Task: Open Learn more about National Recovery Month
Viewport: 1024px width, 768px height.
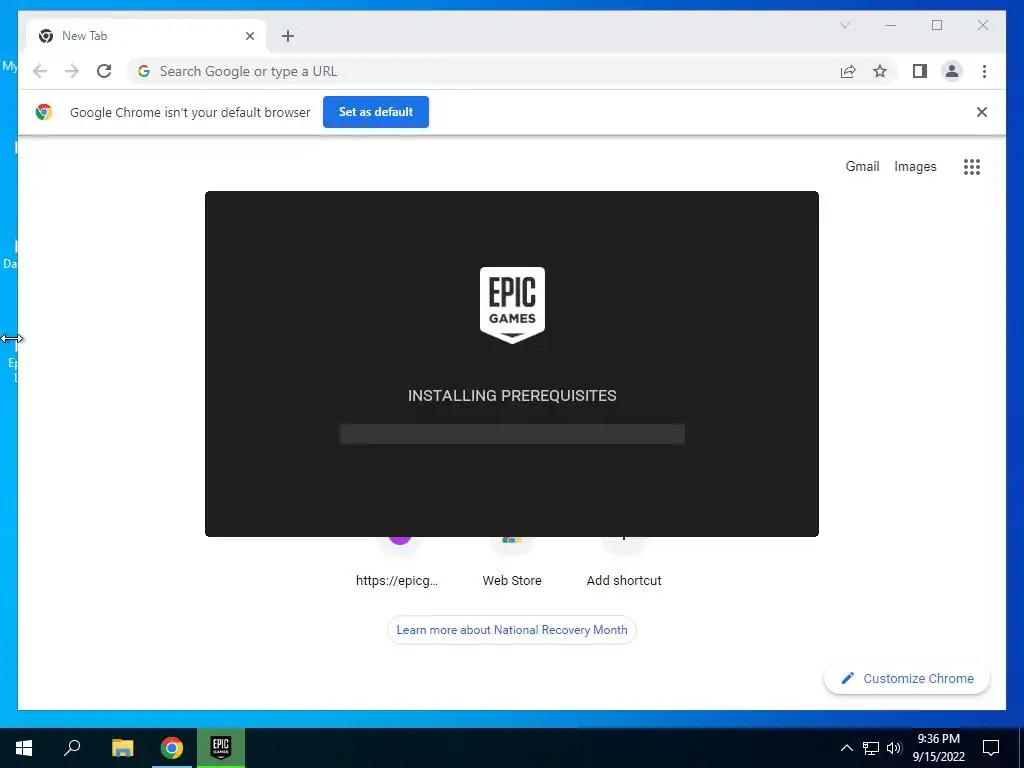Action: 512,630
